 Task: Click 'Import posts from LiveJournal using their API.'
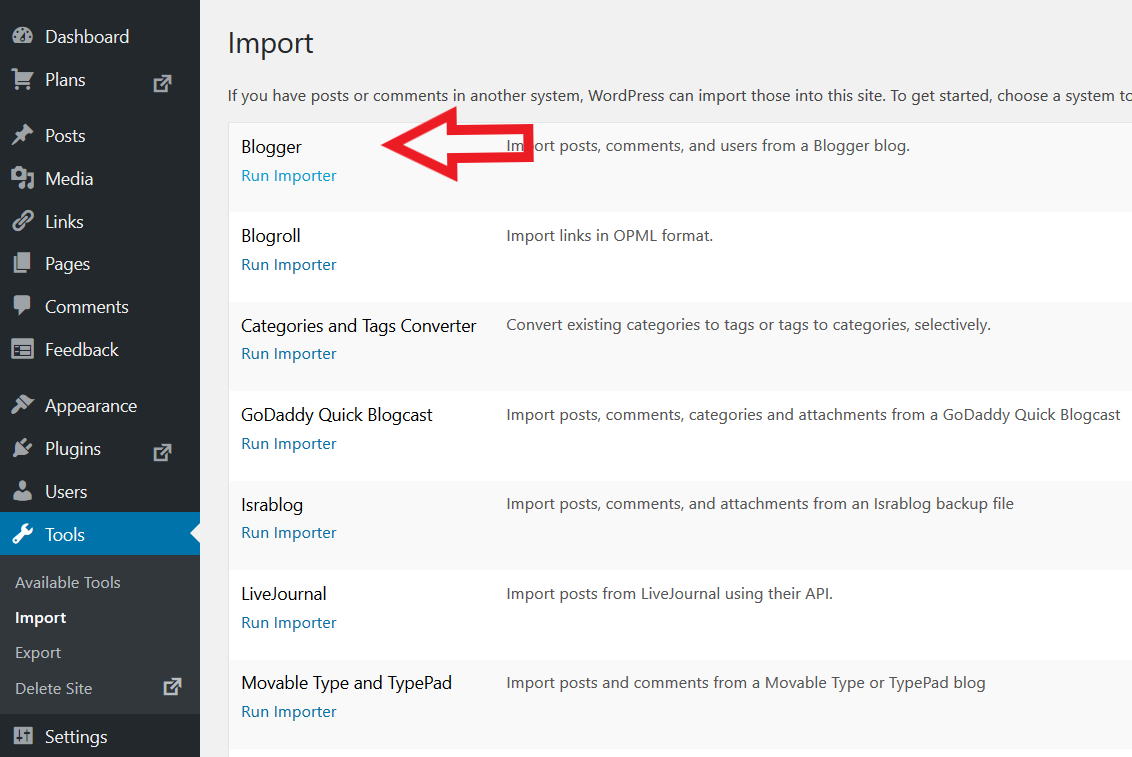669,594
